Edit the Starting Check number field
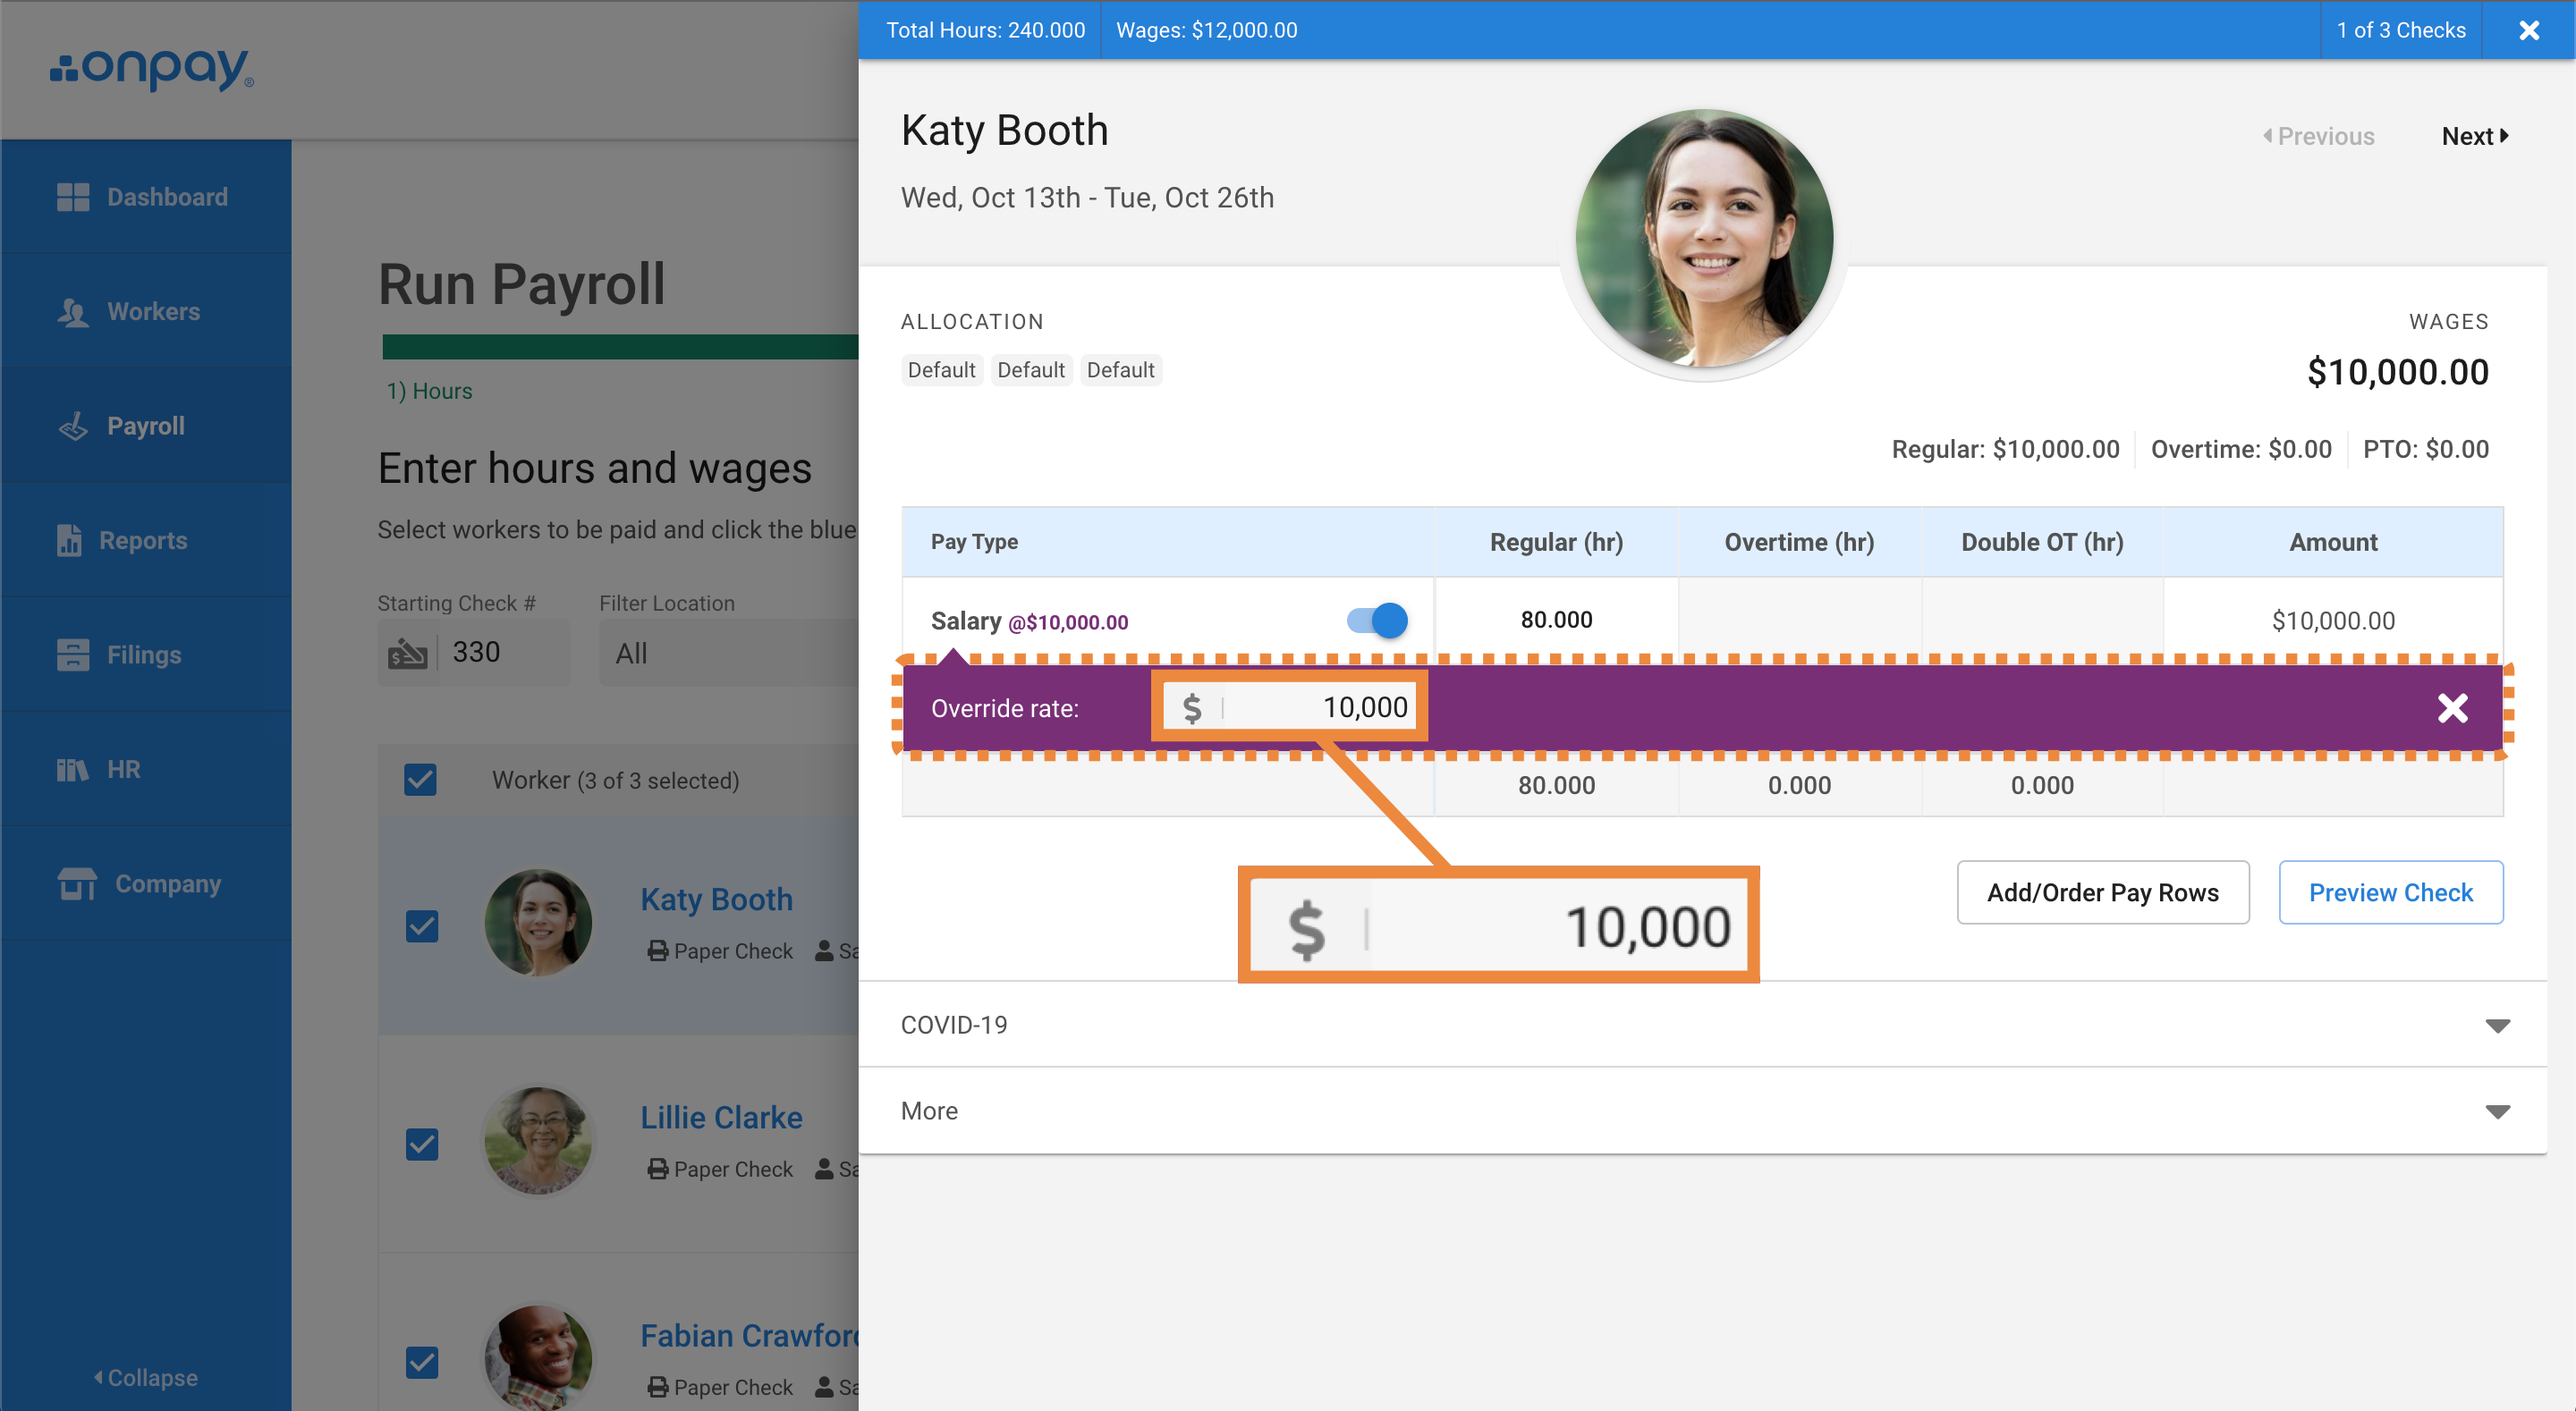2576x1411 pixels. click(x=505, y=652)
